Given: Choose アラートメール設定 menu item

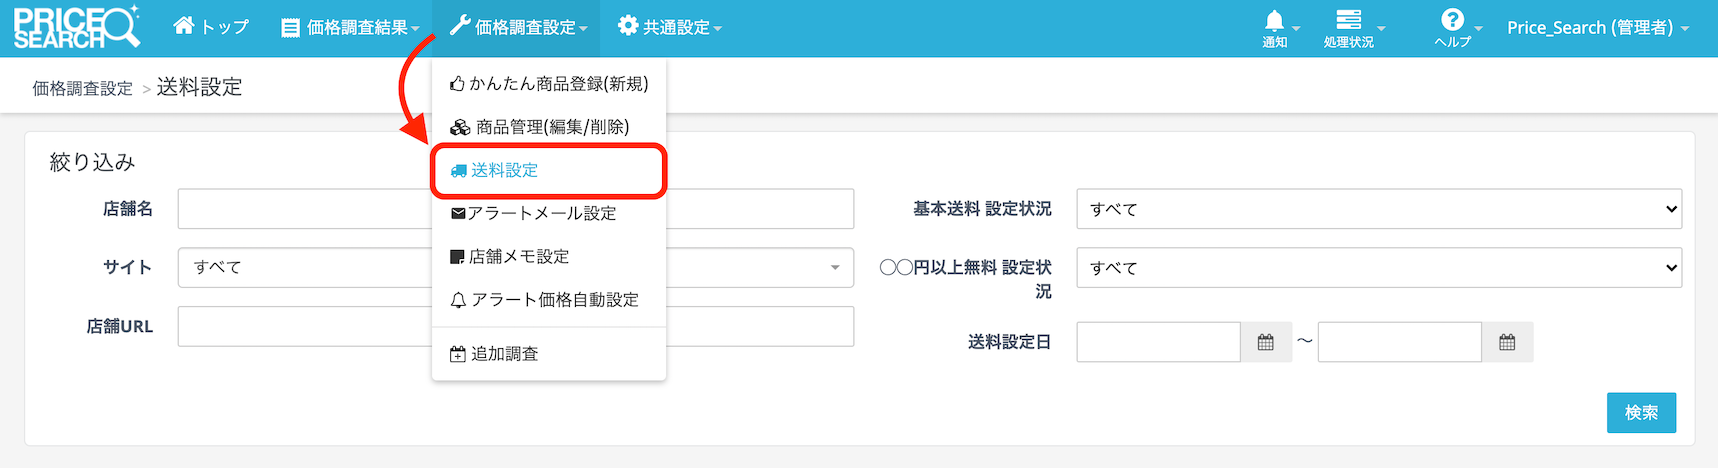Looking at the screenshot, I should pyautogui.click(x=540, y=214).
